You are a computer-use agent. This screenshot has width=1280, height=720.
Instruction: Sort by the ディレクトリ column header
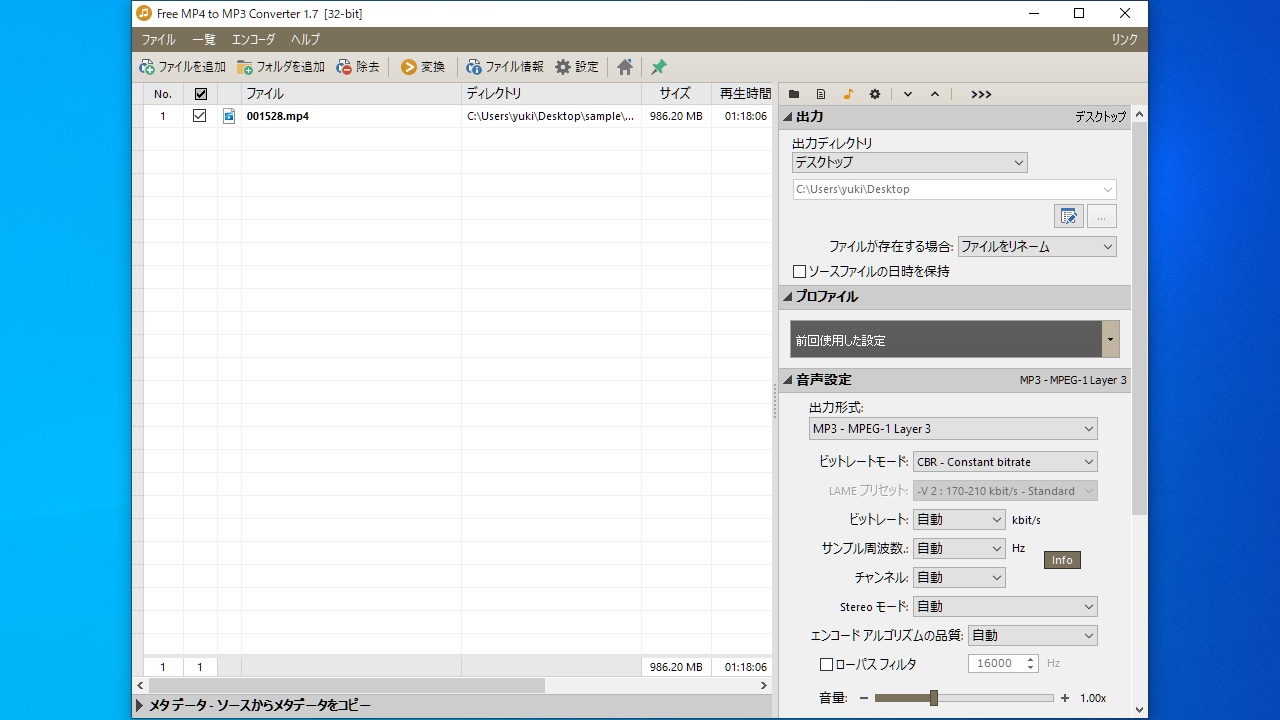[x=551, y=94]
